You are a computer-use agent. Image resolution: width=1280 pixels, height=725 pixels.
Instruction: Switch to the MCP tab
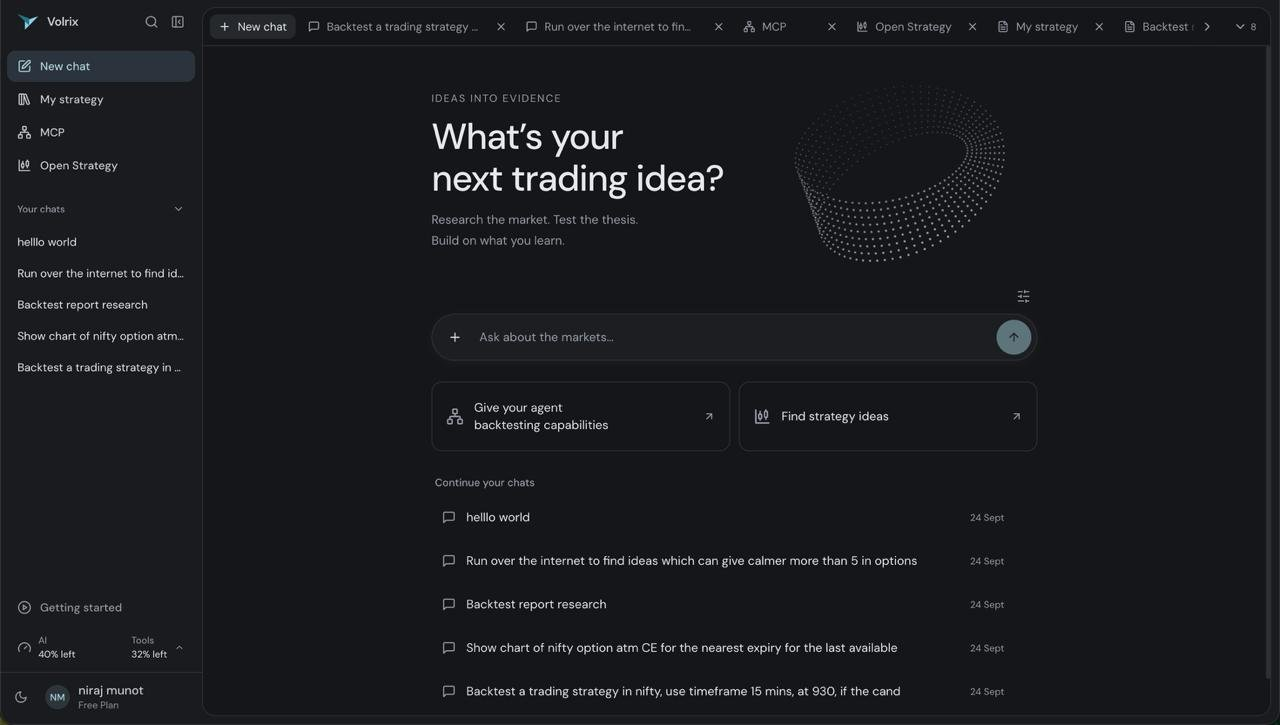point(774,27)
